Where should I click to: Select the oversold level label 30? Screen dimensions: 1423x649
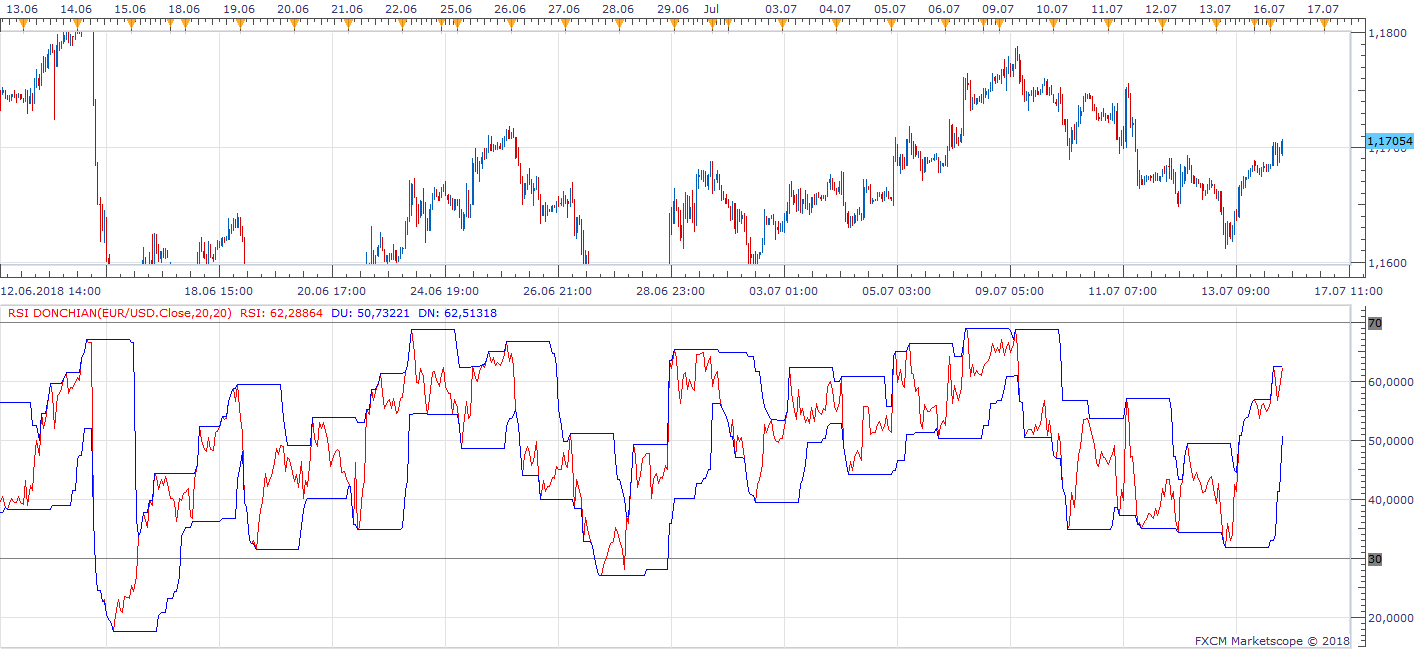click(1374, 559)
